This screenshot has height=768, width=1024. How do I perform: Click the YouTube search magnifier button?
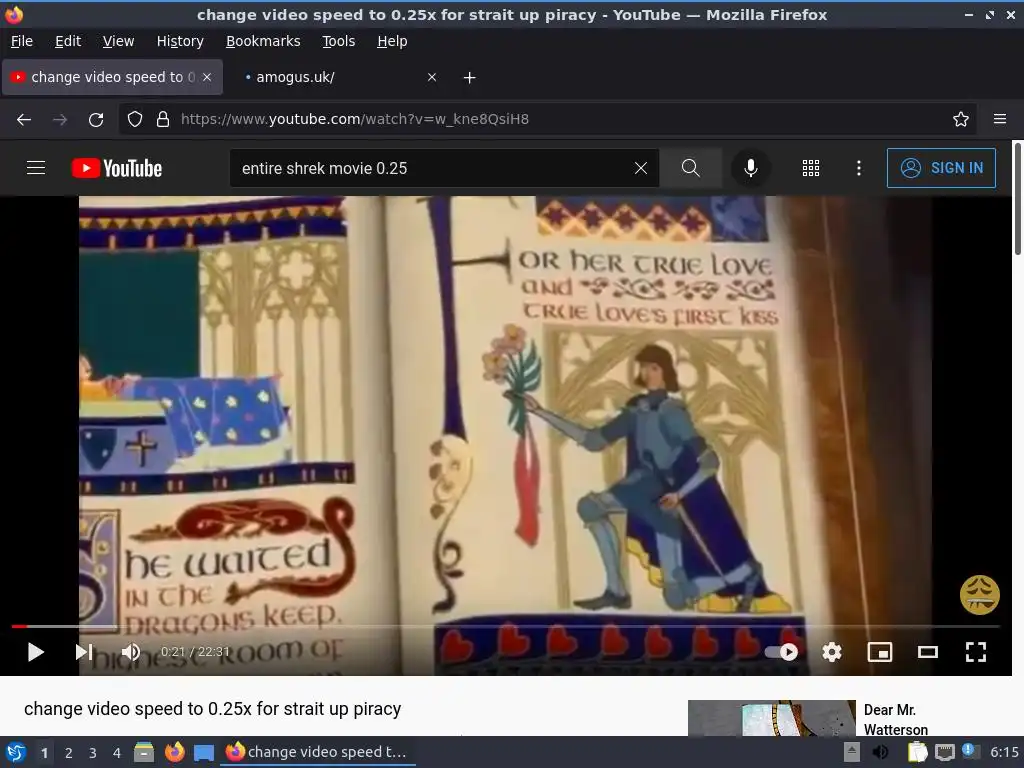690,168
